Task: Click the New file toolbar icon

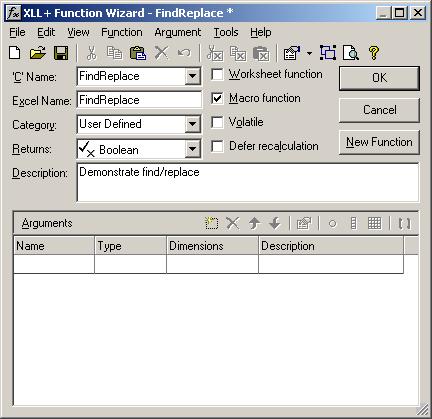Action: (15, 53)
